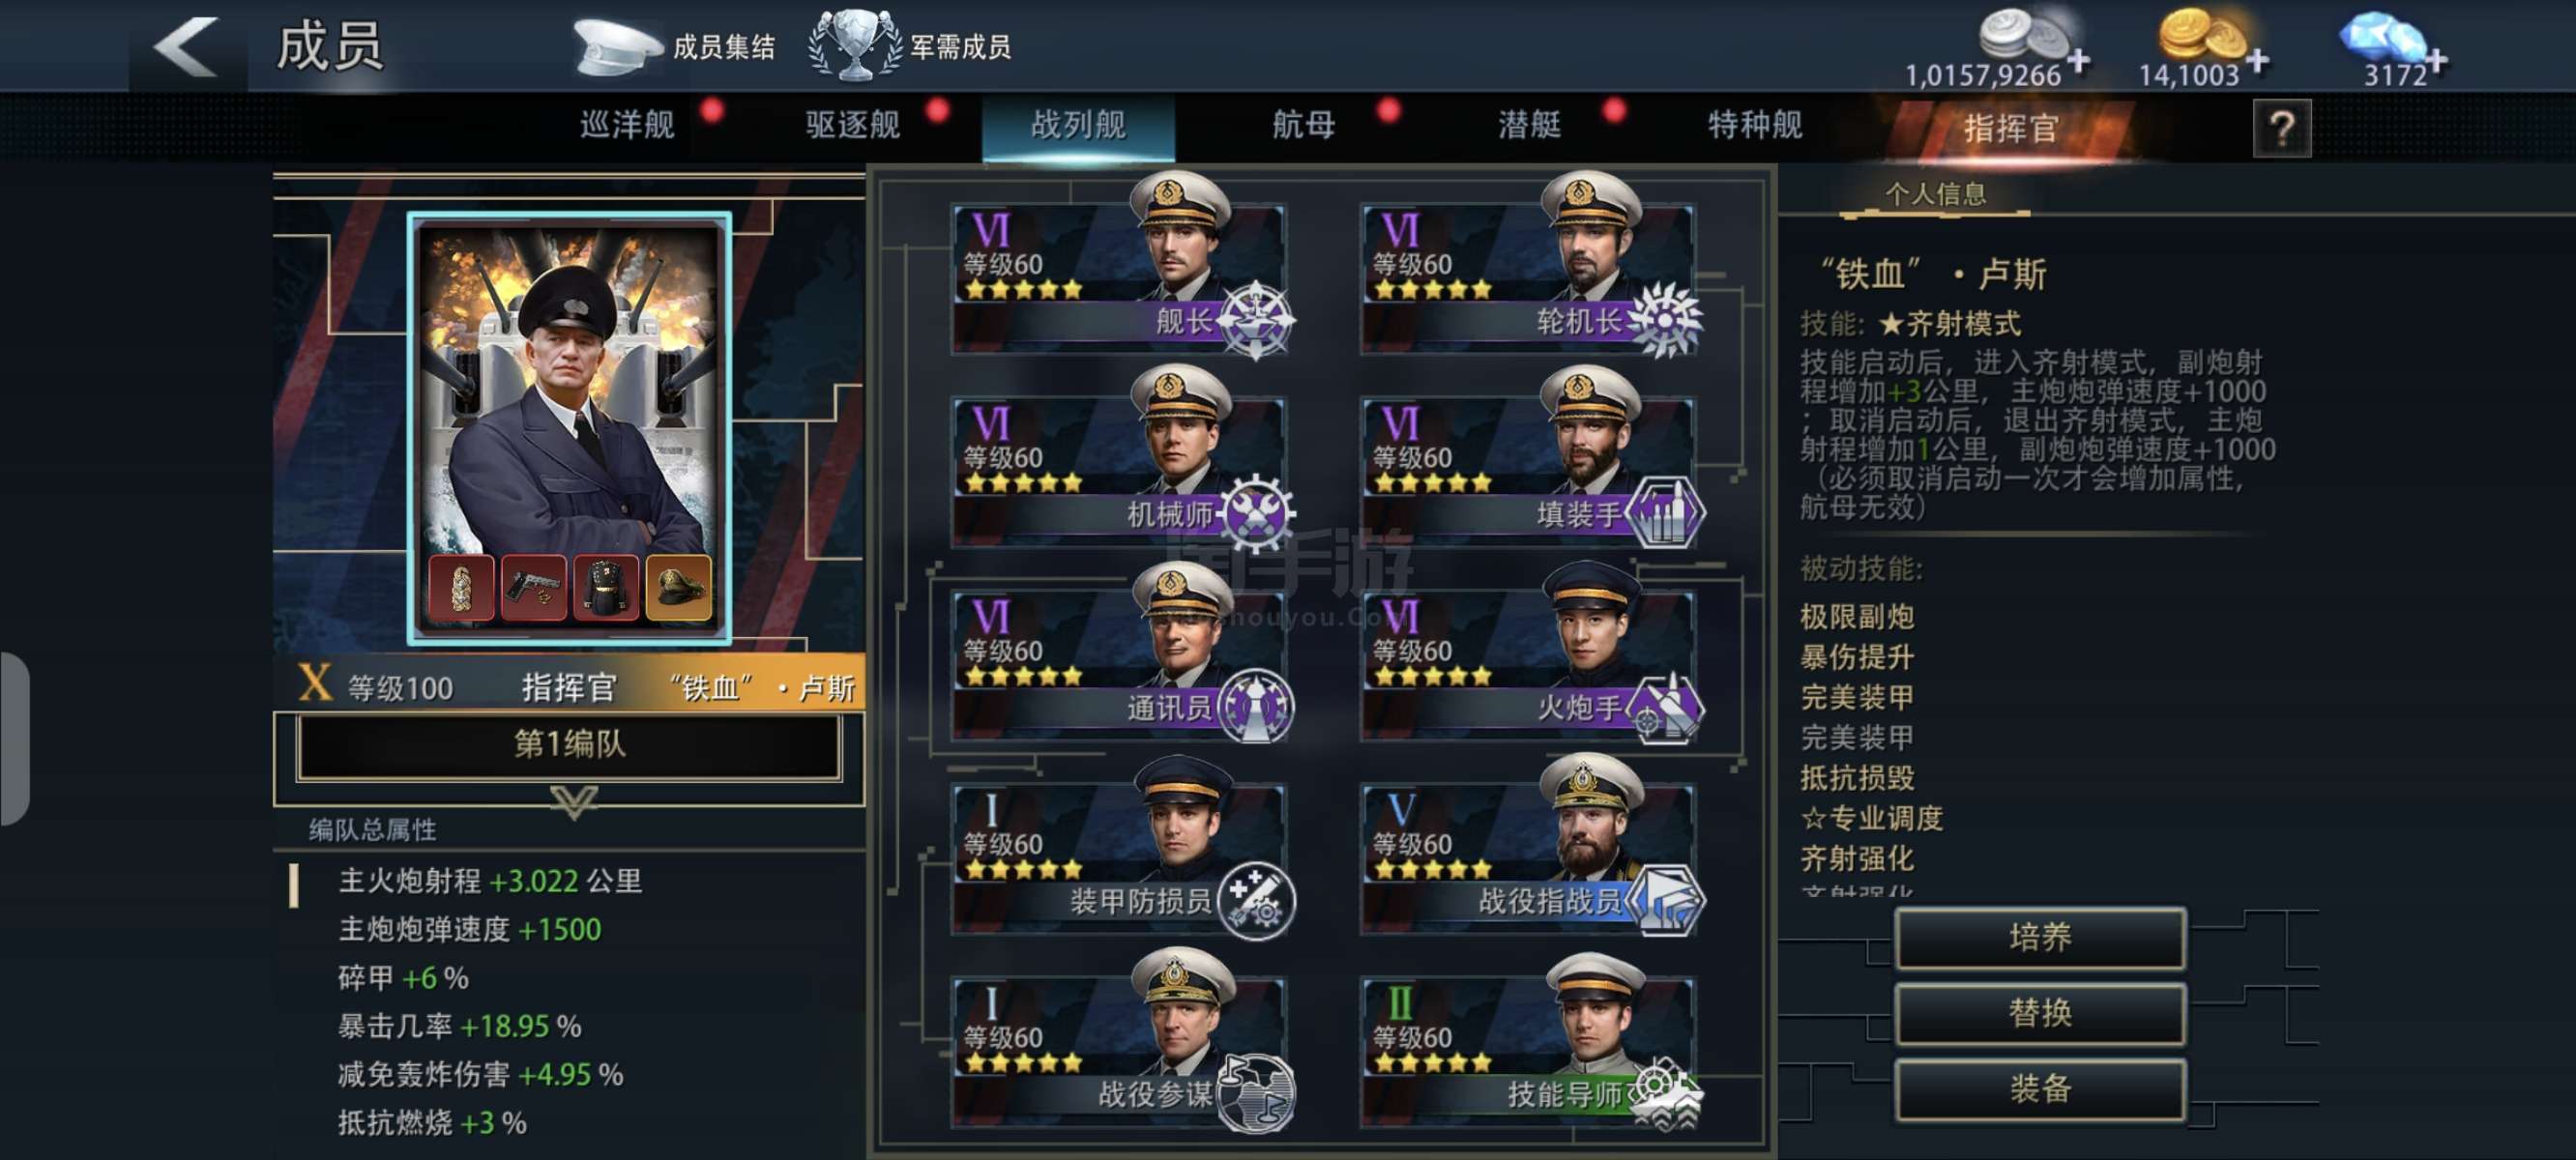Viewport: 2576px width, 1160px height.
Task: Click the 装备 button
Action: coord(2040,1089)
